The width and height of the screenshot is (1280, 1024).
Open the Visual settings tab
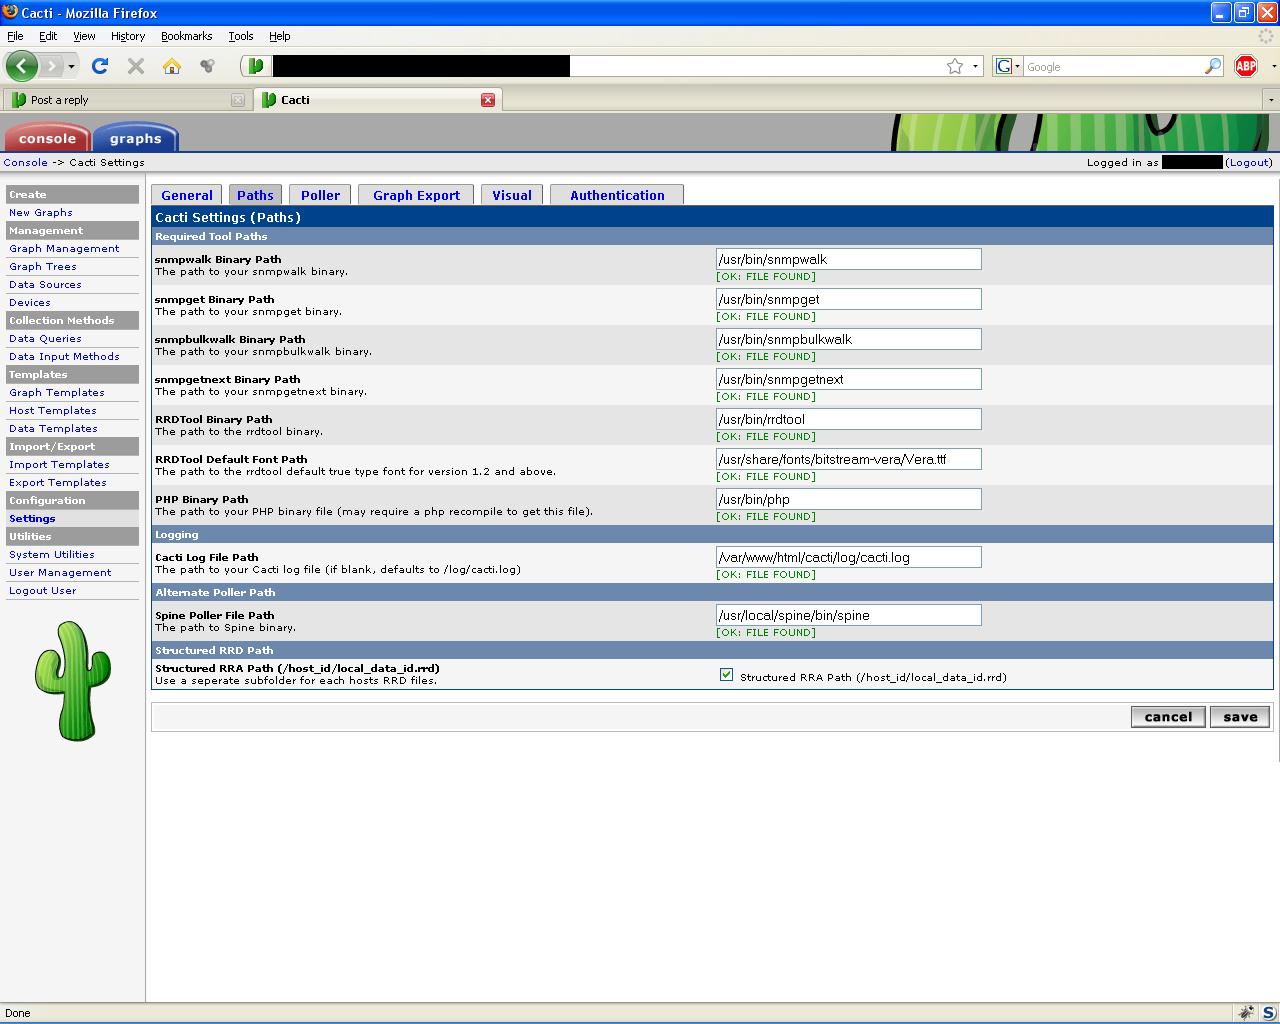click(x=512, y=195)
